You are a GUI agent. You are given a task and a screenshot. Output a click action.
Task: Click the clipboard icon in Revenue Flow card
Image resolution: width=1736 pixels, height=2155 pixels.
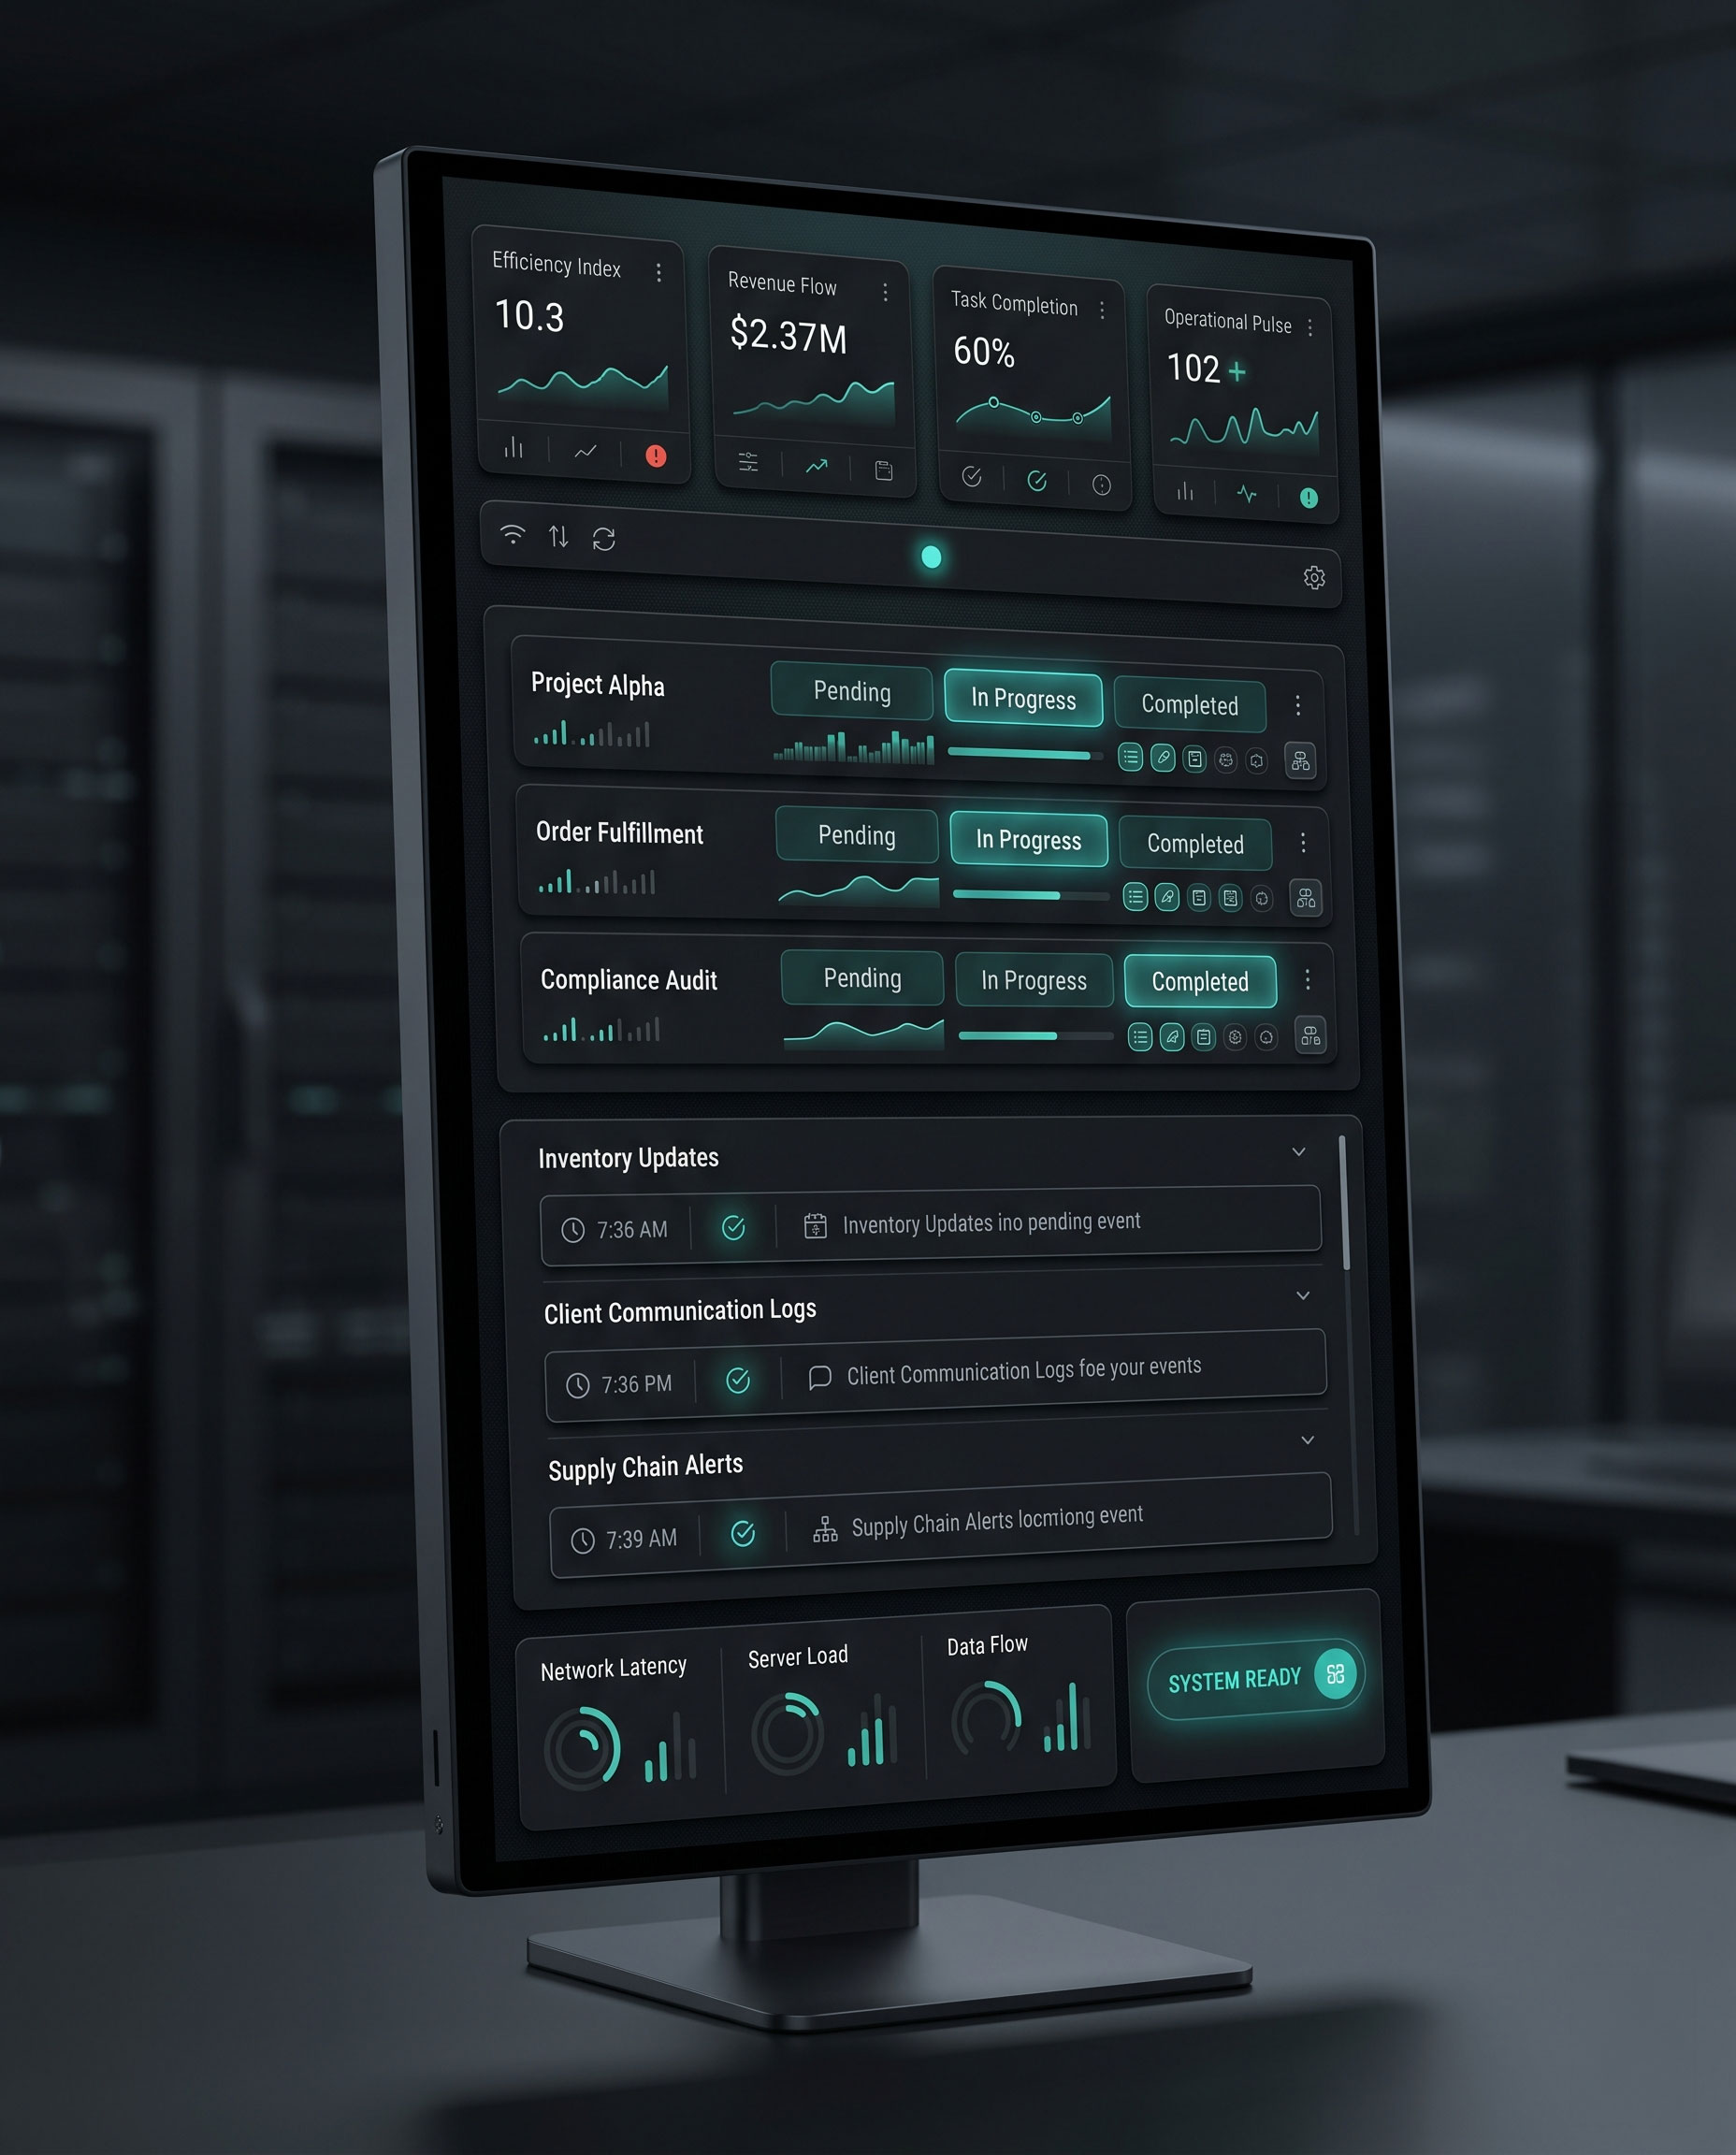884,470
